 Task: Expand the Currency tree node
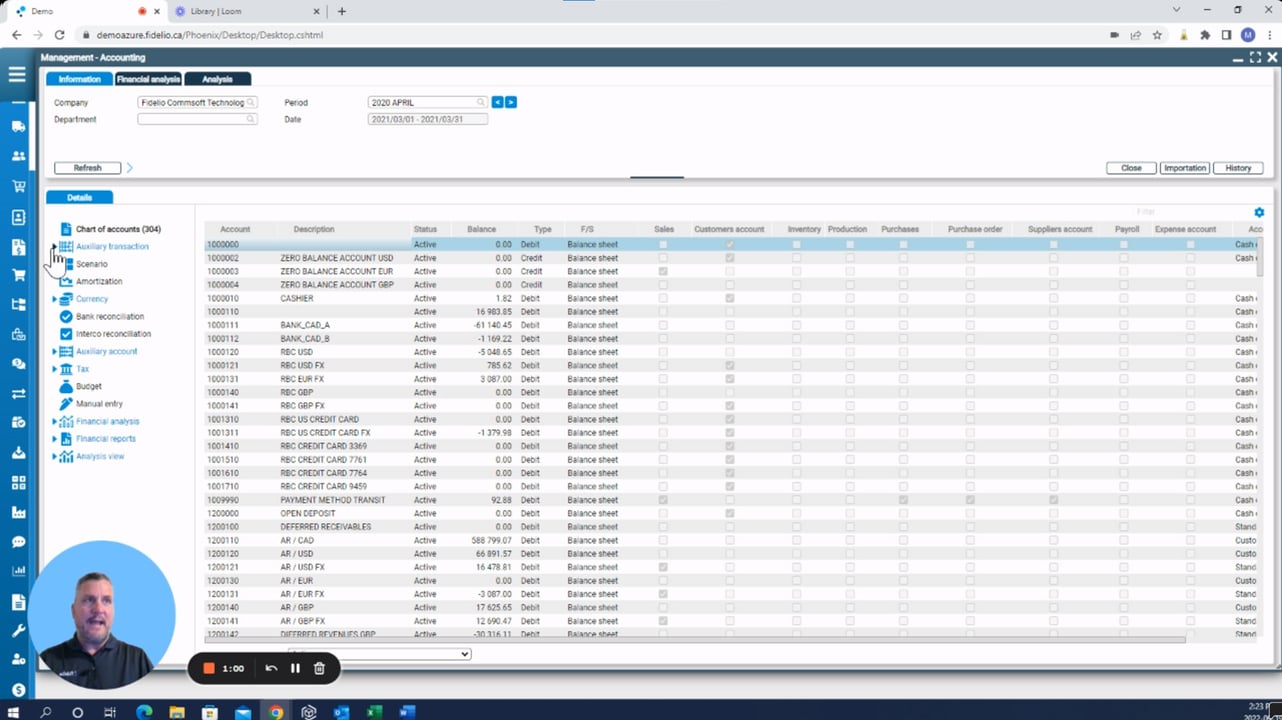[x=55, y=299]
